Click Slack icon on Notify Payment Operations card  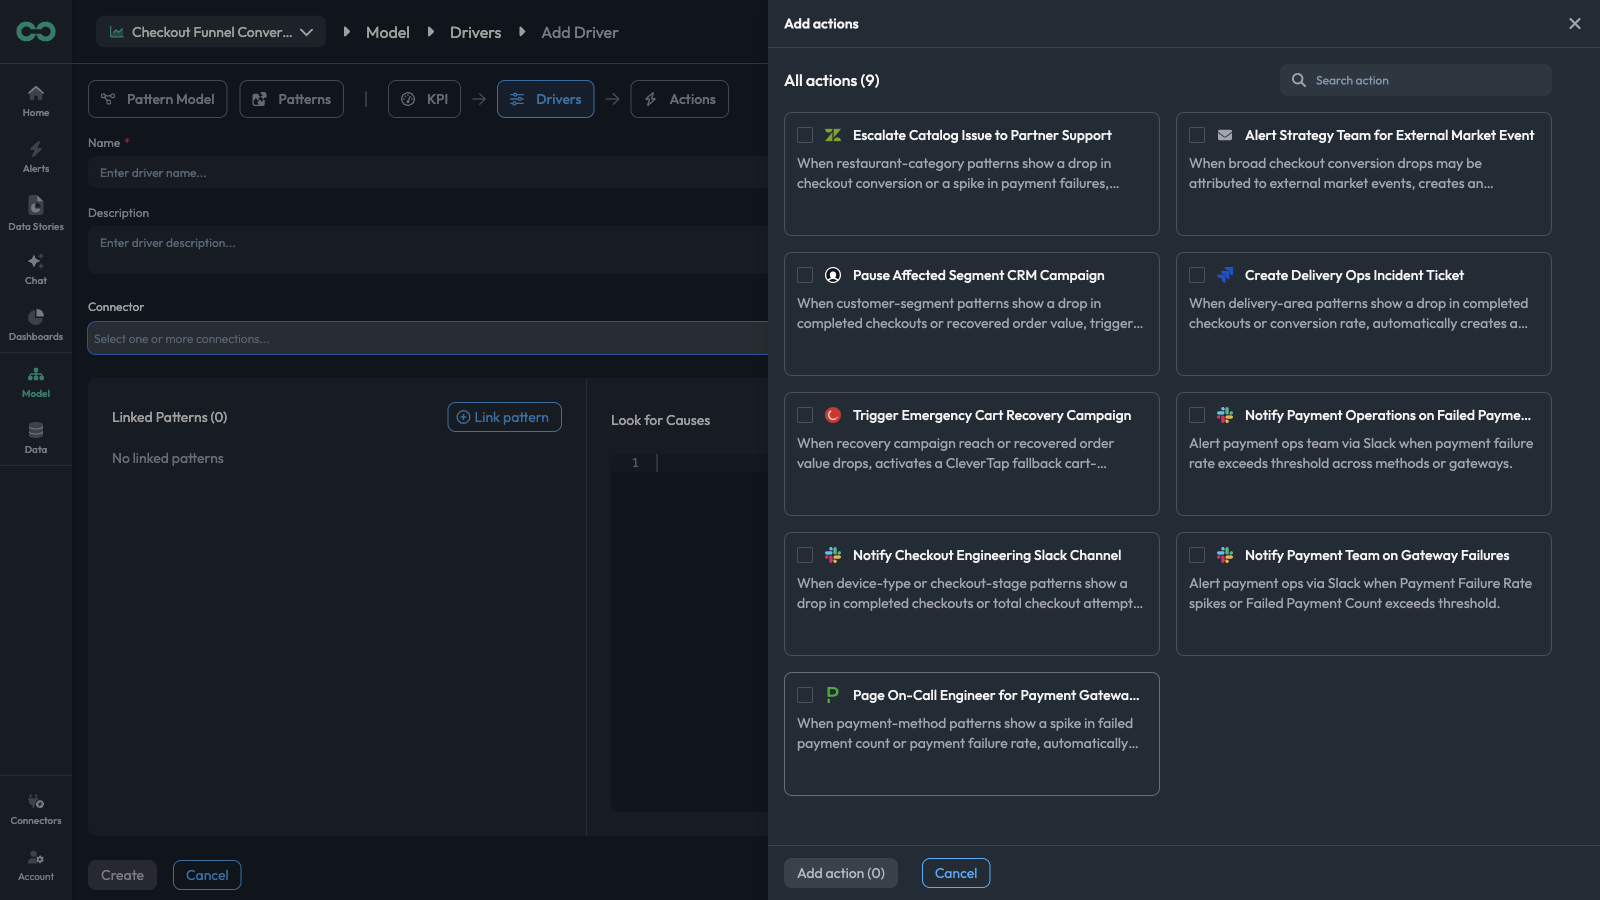[x=1225, y=415]
